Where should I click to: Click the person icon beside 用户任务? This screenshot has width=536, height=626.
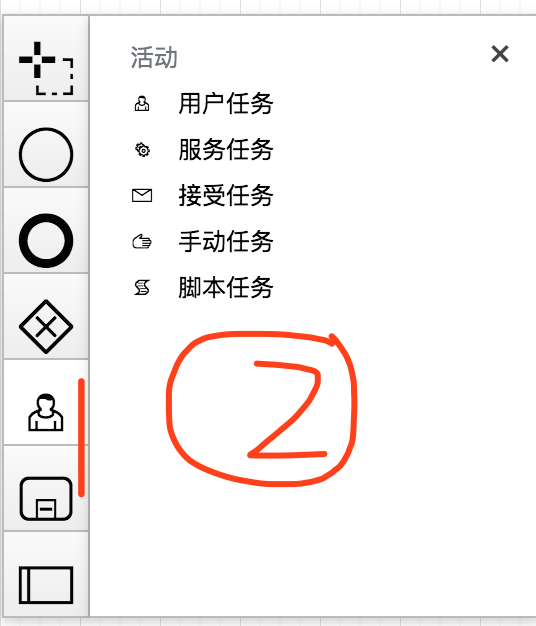pos(142,104)
